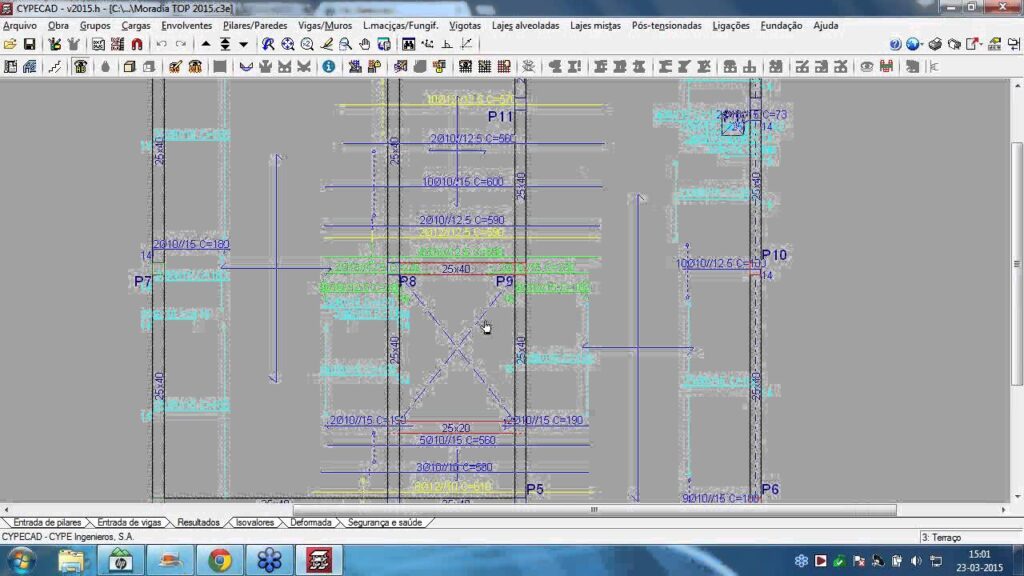
Task: Open the Pilares/Paredes menu
Action: click(255, 25)
